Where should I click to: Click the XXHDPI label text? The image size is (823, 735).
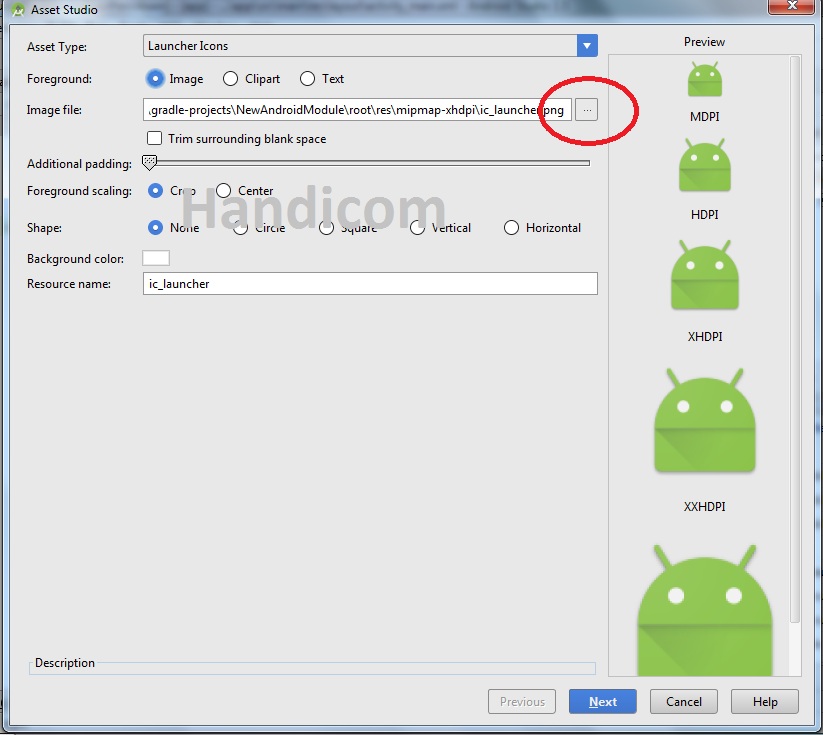coord(704,507)
